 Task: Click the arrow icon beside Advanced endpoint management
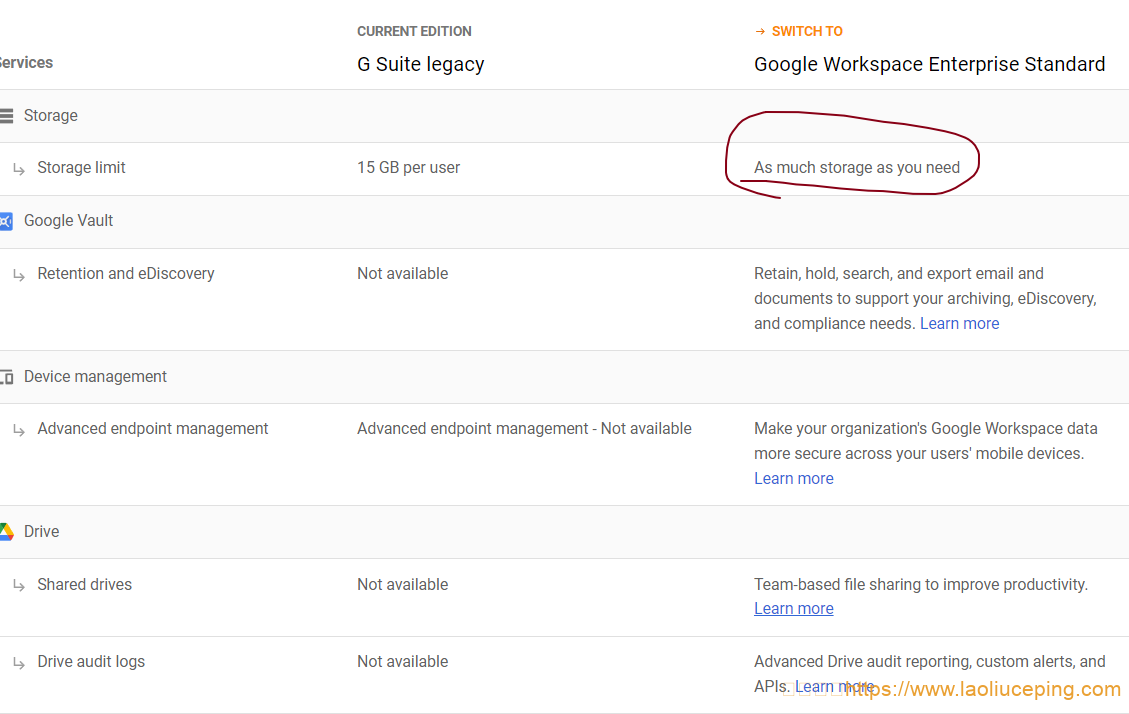point(19,430)
